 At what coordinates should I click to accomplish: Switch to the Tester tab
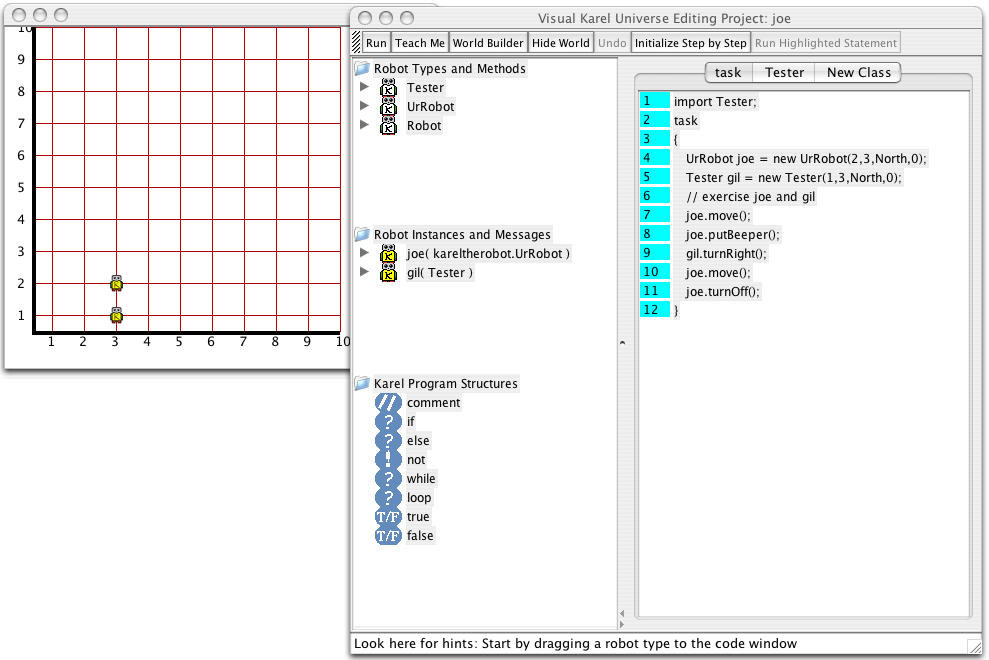[784, 72]
